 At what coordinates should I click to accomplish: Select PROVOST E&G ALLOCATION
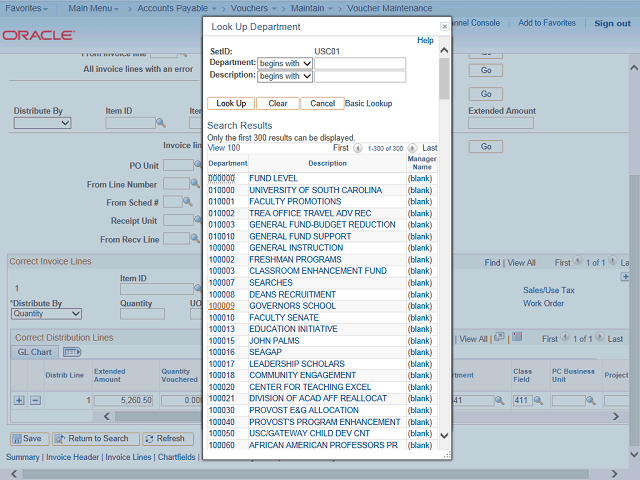(304, 410)
